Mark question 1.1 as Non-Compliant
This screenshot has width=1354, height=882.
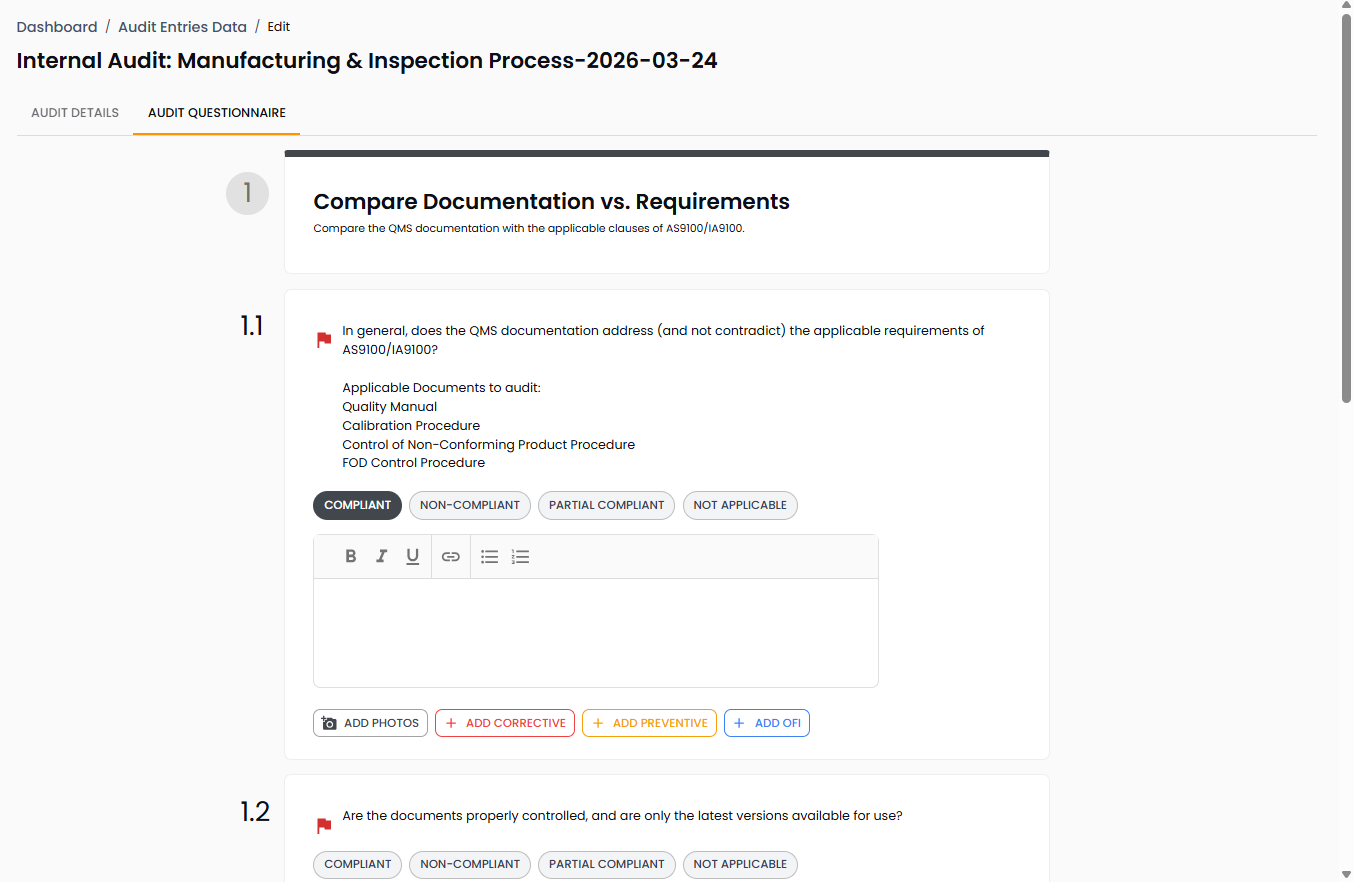point(470,505)
